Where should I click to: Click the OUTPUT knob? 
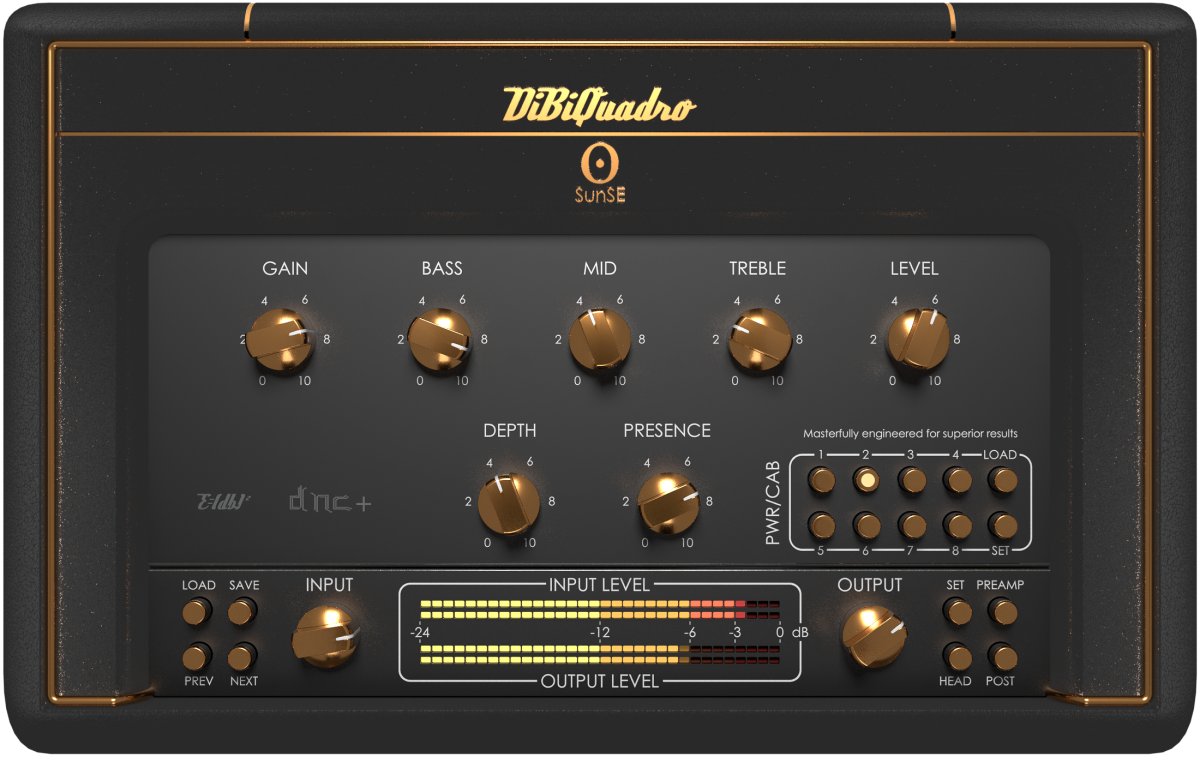(874, 637)
